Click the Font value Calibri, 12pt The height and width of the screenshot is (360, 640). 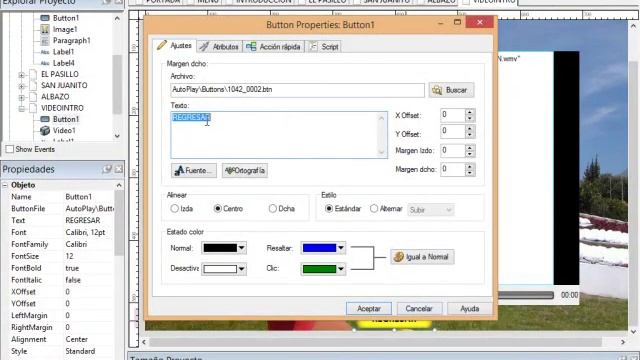coord(85,232)
